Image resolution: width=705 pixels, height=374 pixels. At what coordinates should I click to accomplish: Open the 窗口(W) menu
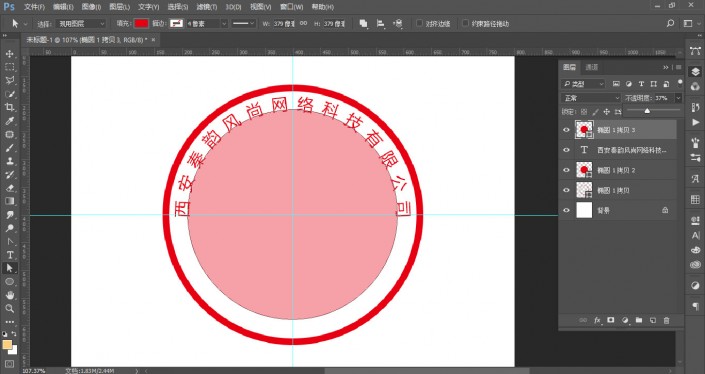(x=291, y=7)
